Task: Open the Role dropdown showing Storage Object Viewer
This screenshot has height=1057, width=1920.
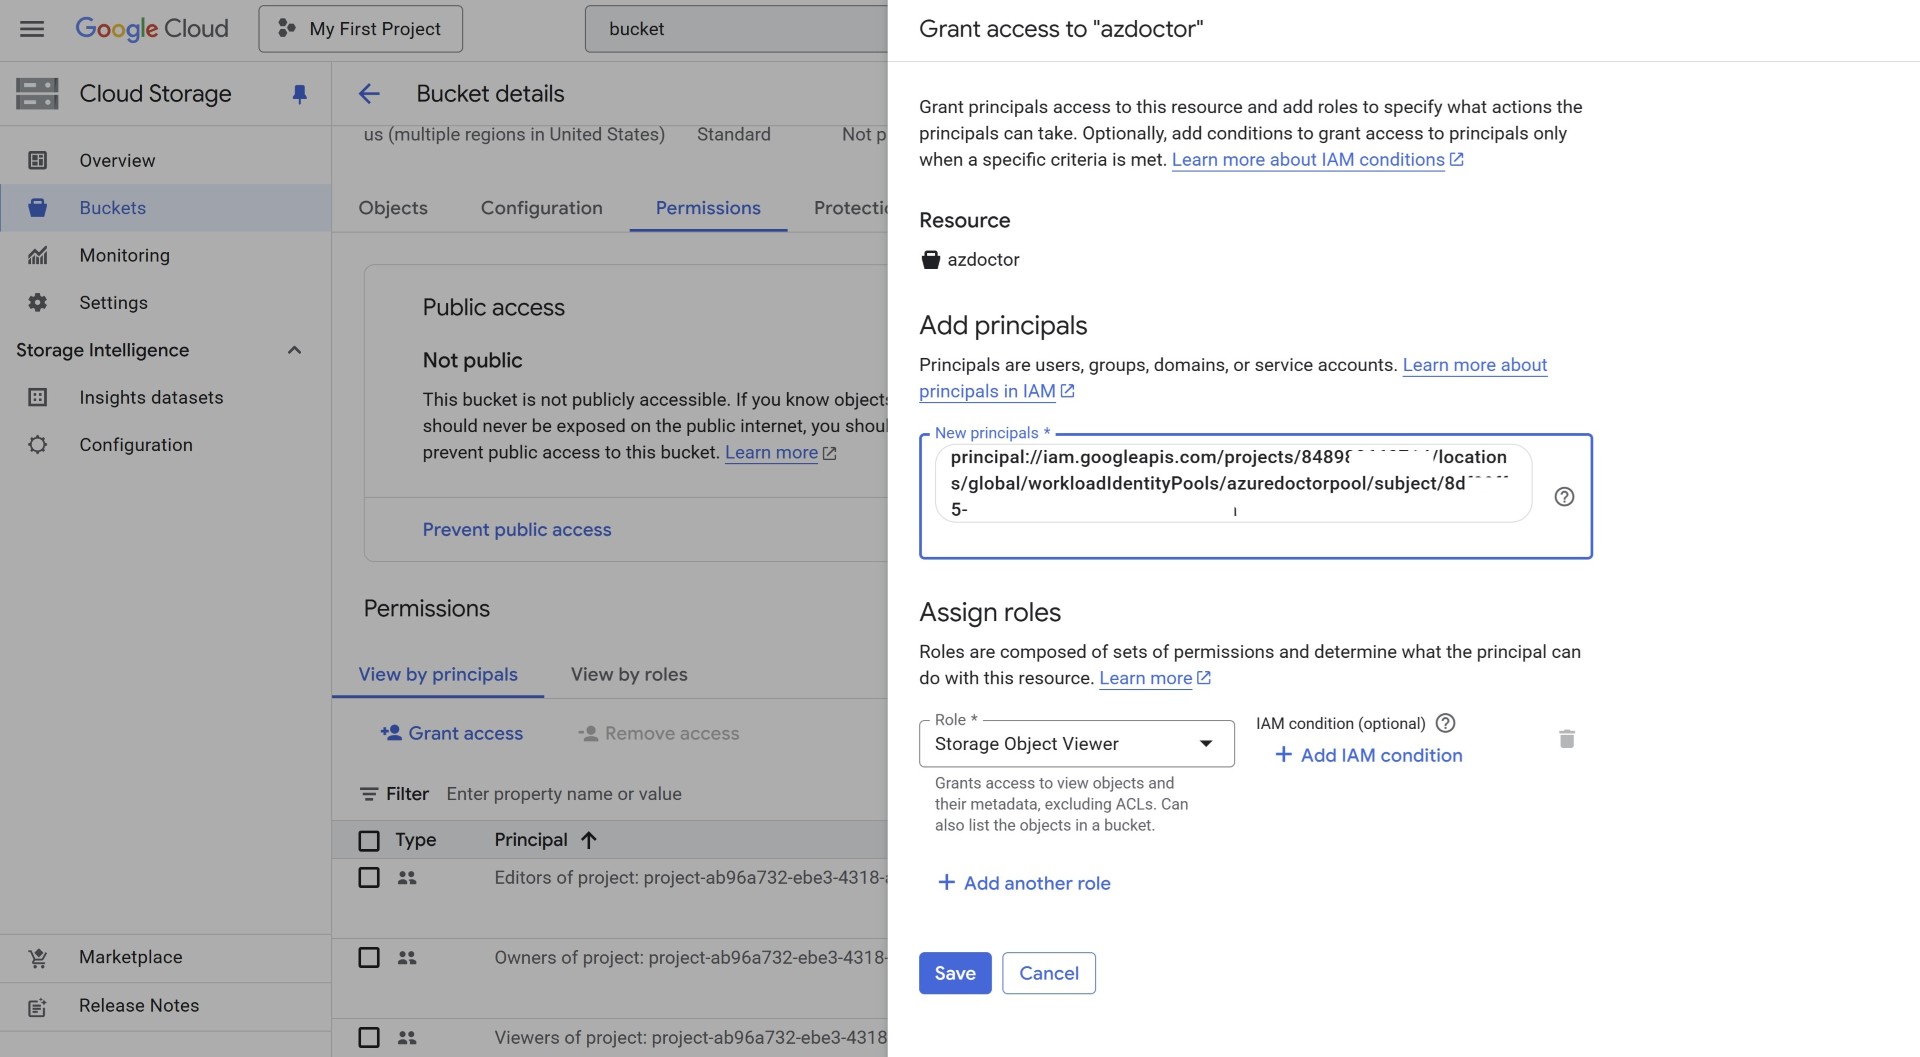Action: 1076,743
